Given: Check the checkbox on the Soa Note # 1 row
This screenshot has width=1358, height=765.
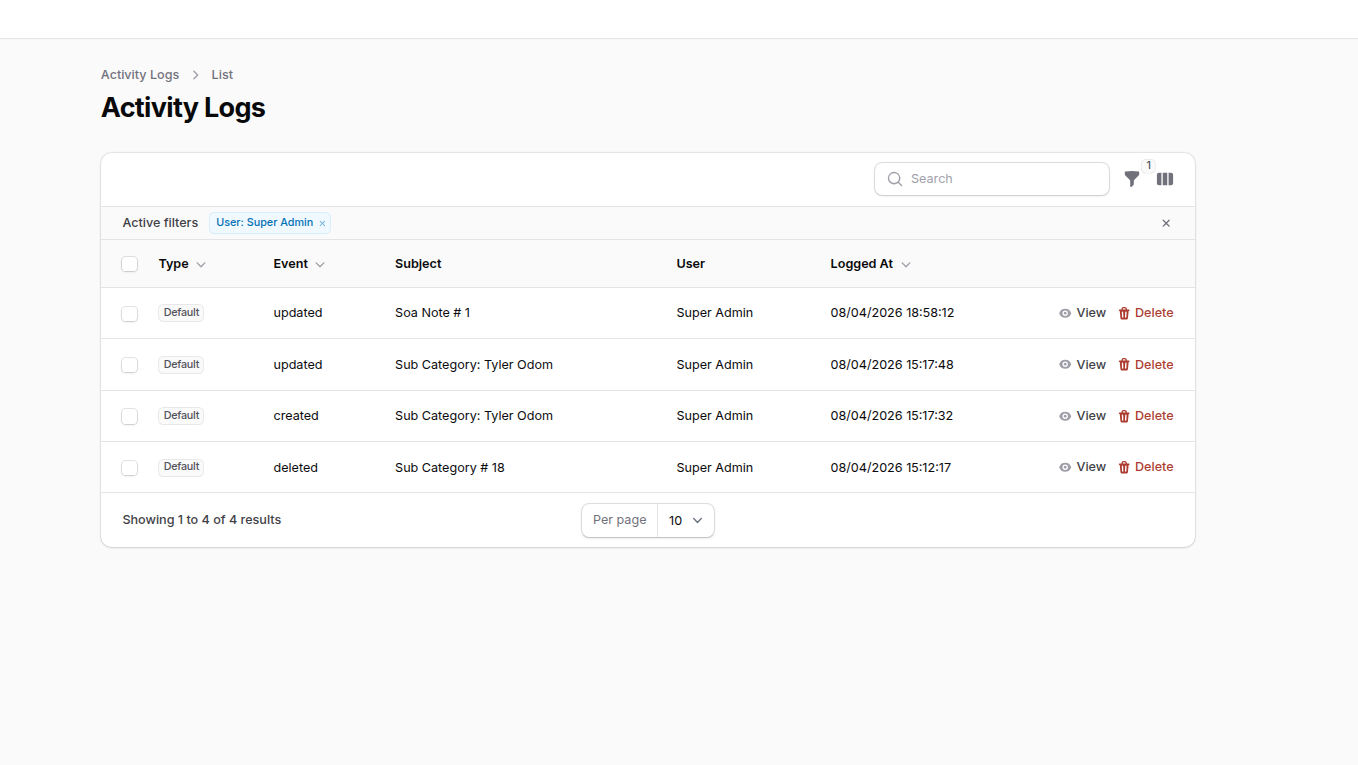Looking at the screenshot, I should [129, 313].
